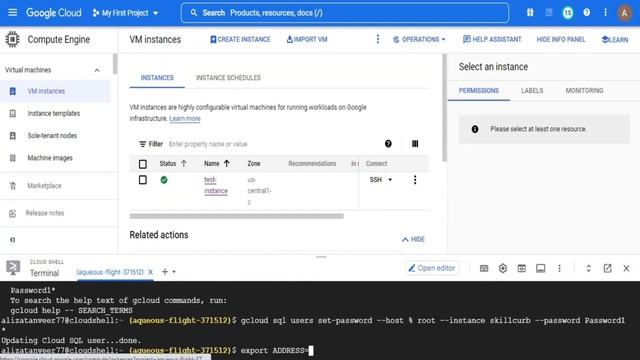Open the help question mark menu

(587, 13)
